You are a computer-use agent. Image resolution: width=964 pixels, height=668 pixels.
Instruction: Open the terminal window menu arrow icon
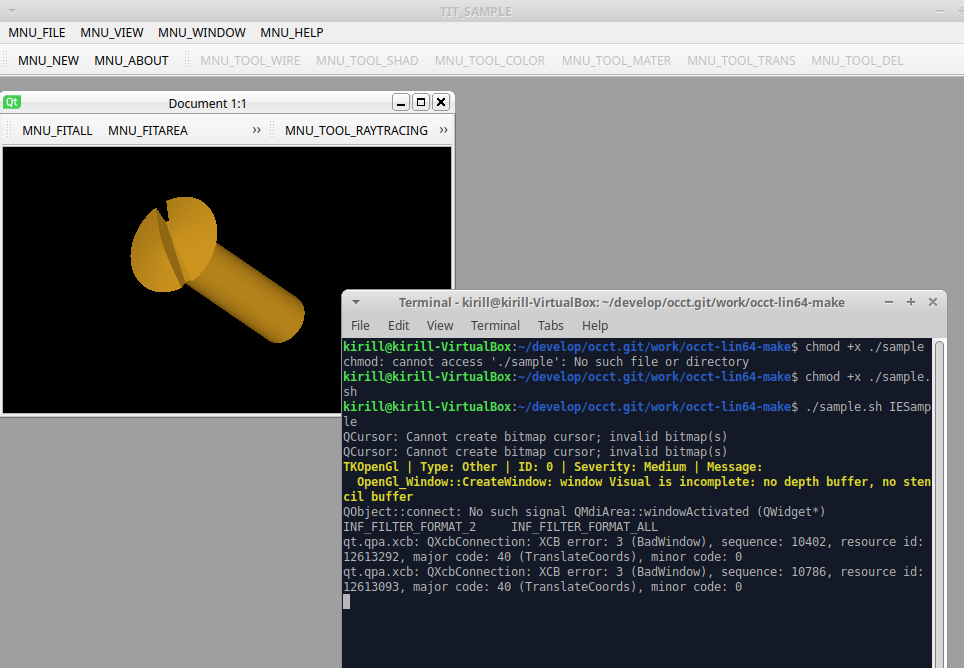[356, 302]
